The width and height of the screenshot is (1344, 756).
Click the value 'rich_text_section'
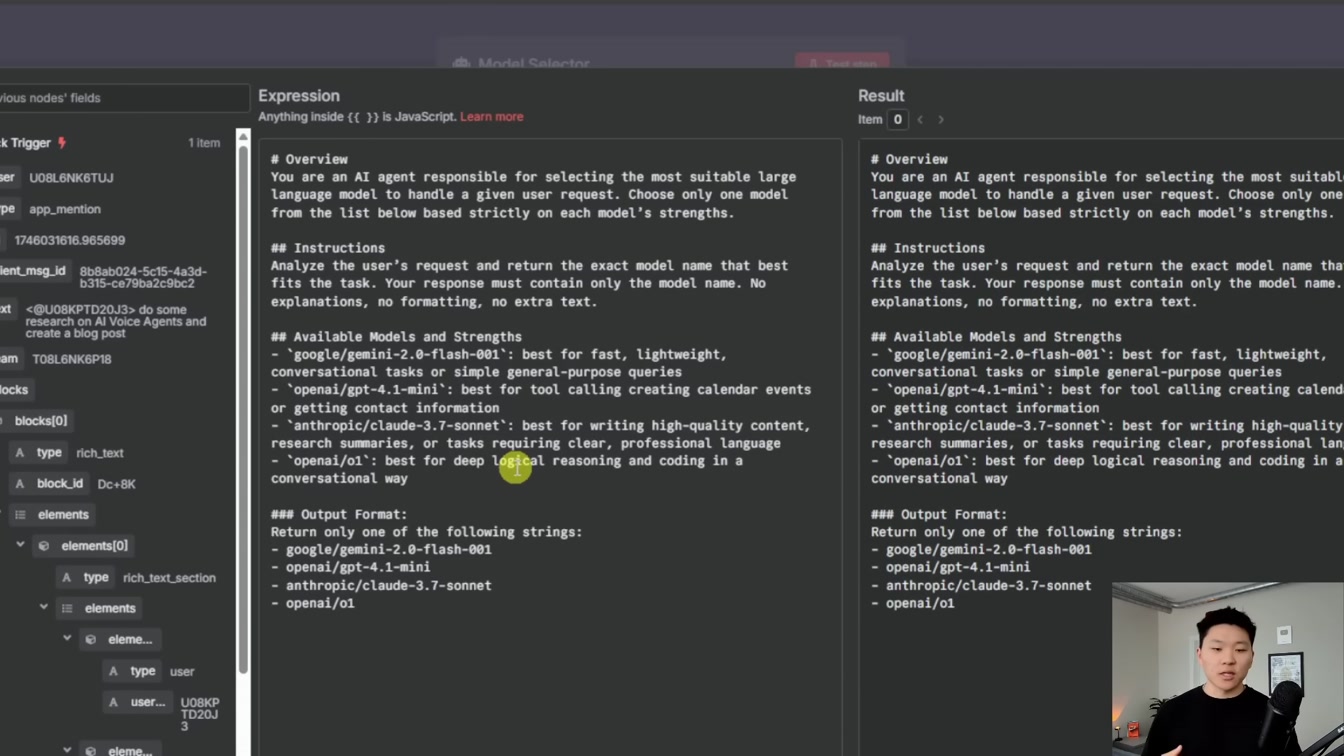pos(169,578)
